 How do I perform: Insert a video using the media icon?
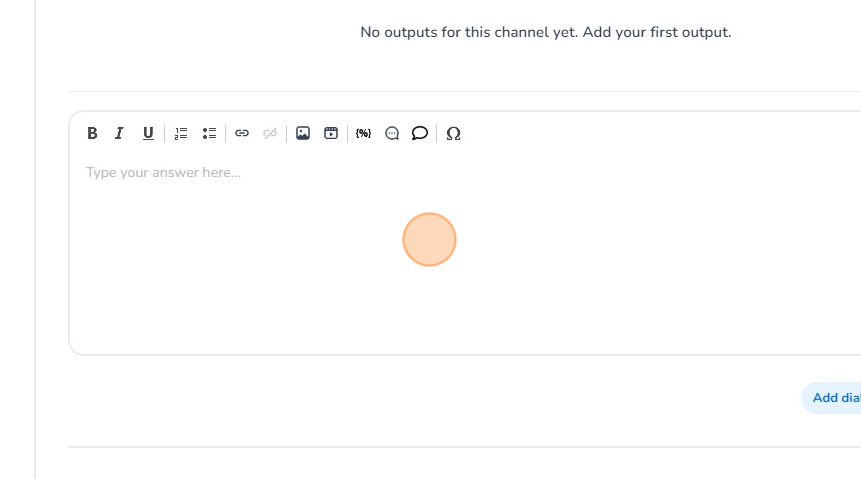[331, 133]
